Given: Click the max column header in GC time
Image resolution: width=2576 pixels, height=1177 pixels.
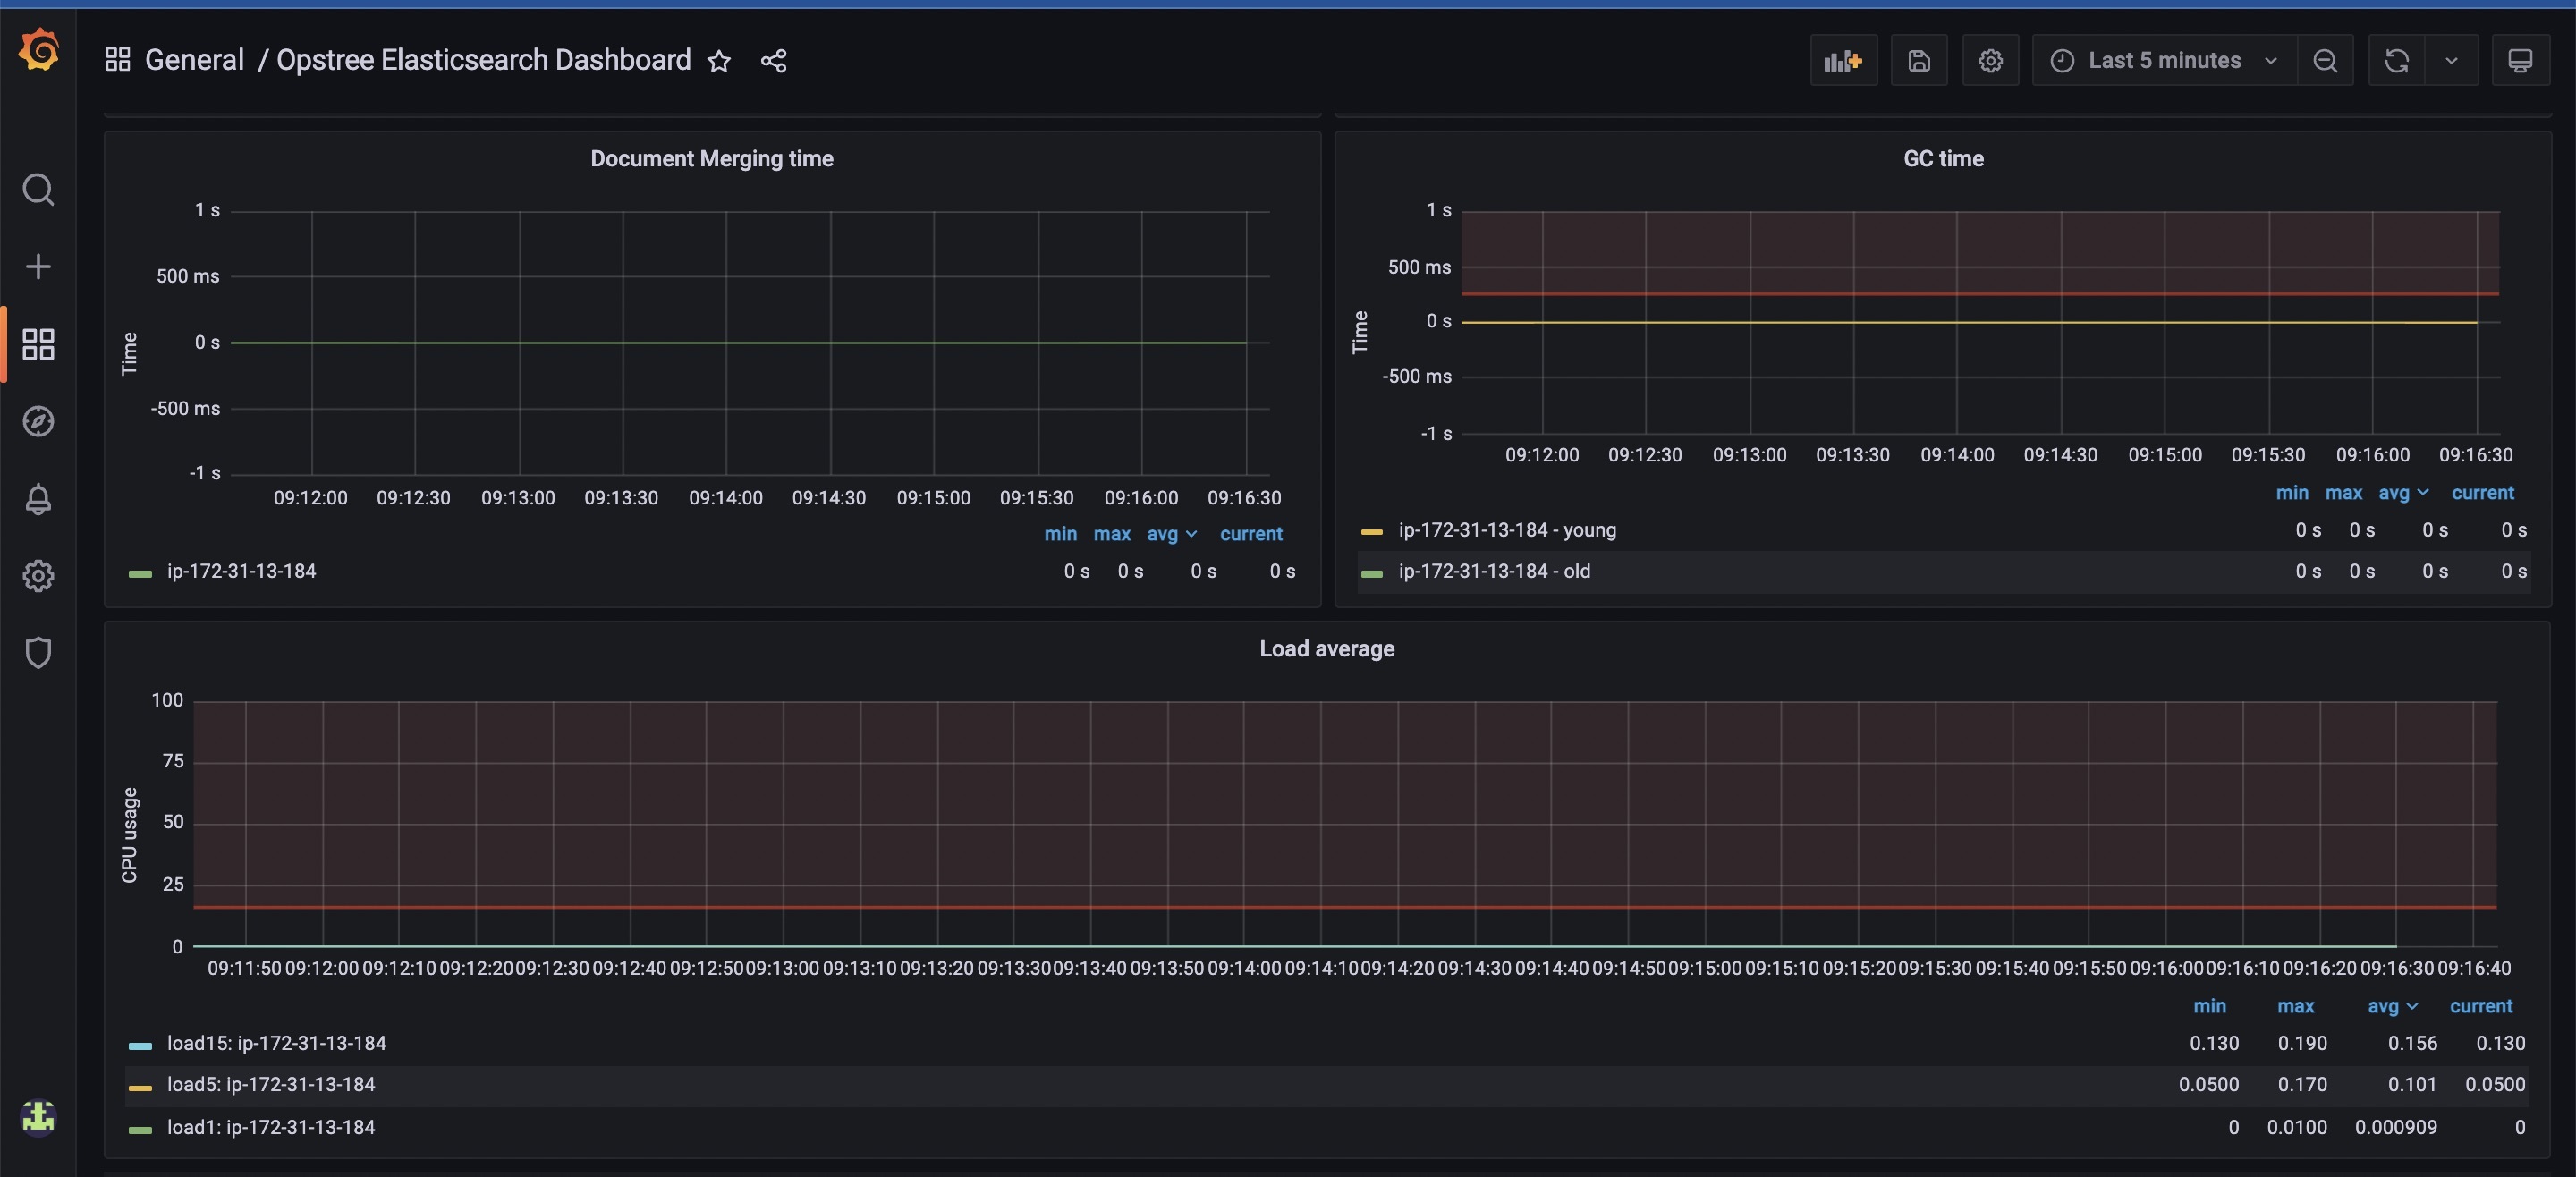Looking at the screenshot, I should point(2343,493).
